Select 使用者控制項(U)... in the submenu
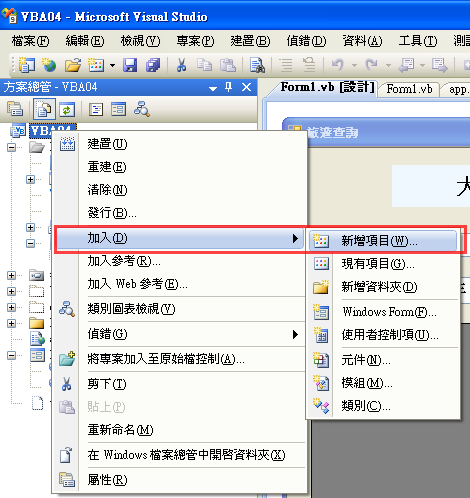This screenshot has width=470, height=498. (x=383, y=335)
